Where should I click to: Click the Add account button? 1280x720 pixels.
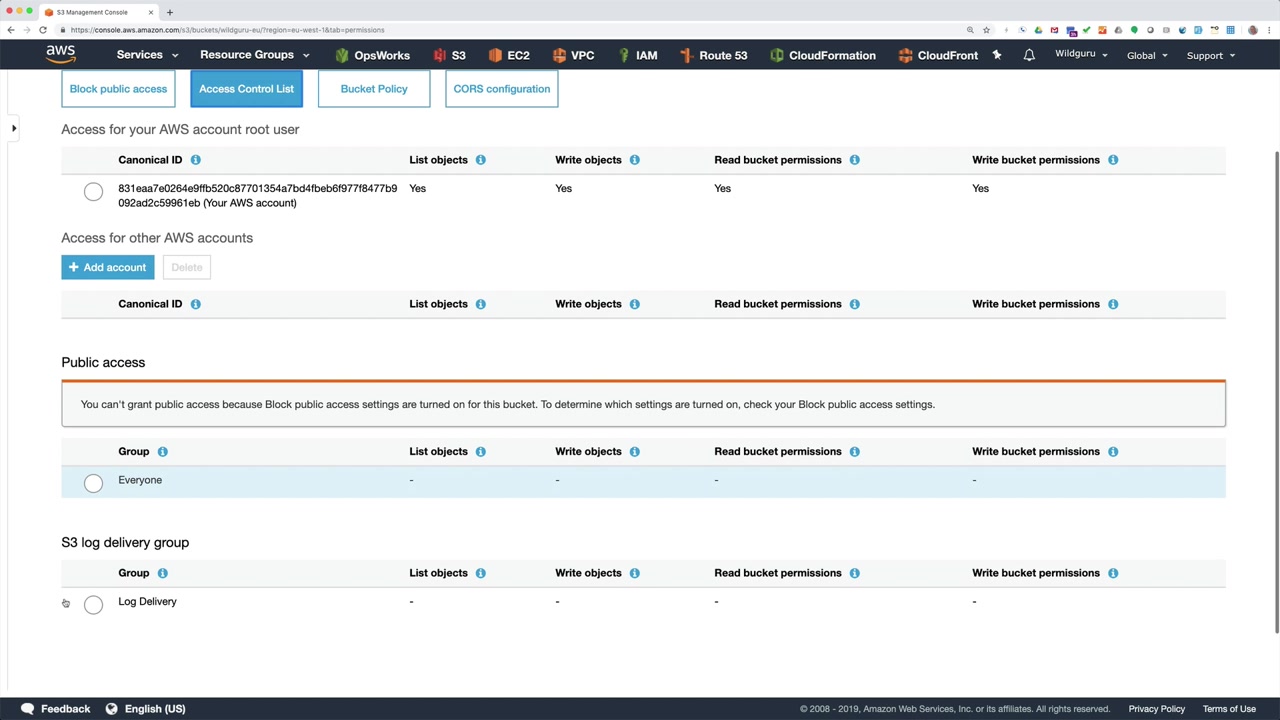click(x=108, y=267)
